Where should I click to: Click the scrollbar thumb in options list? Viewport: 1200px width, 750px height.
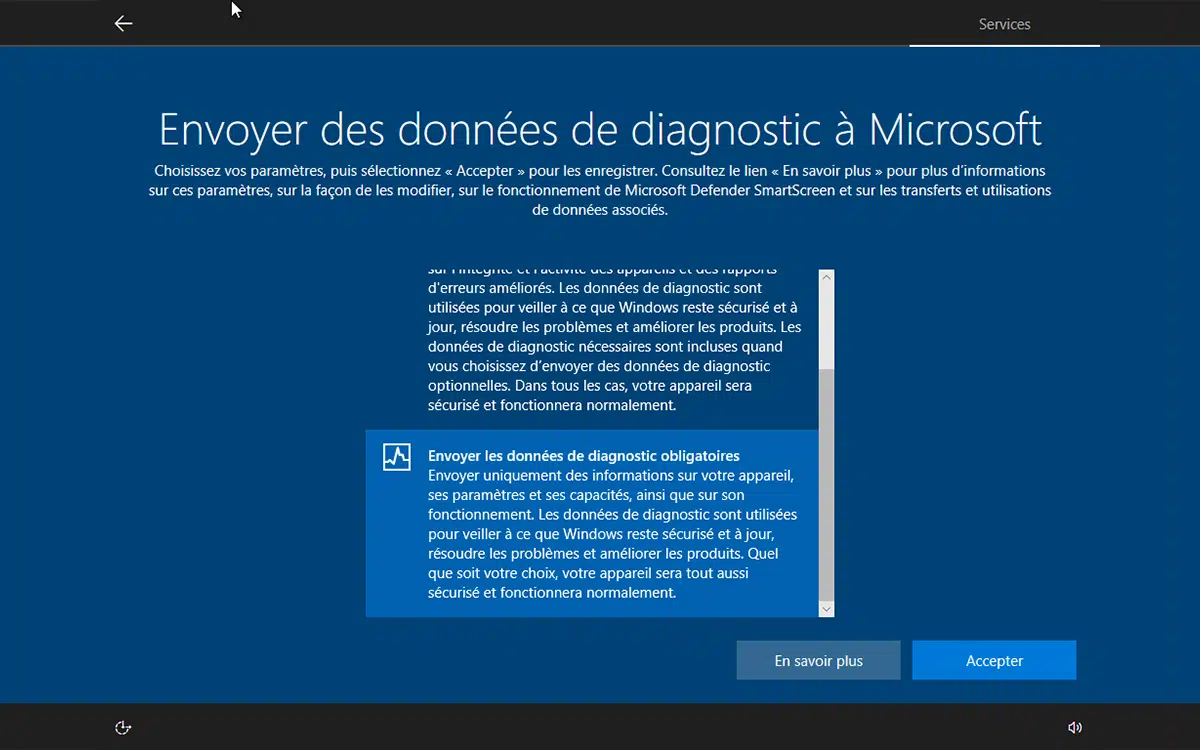(x=826, y=483)
